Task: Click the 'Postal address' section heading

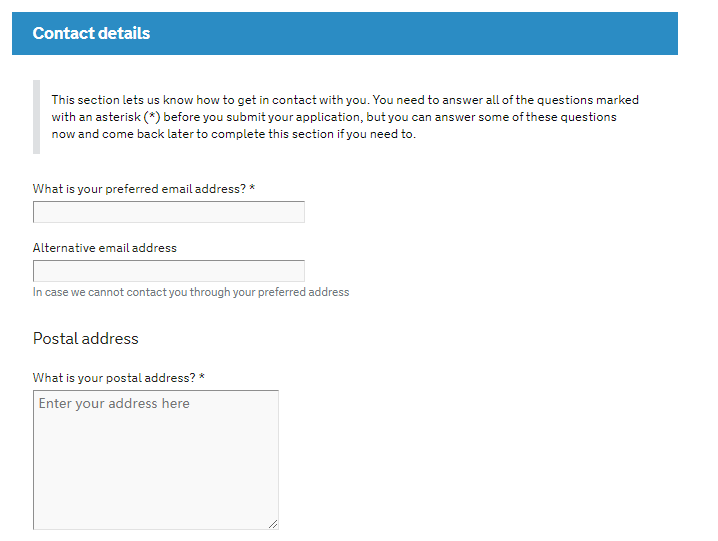Action: pos(85,338)
